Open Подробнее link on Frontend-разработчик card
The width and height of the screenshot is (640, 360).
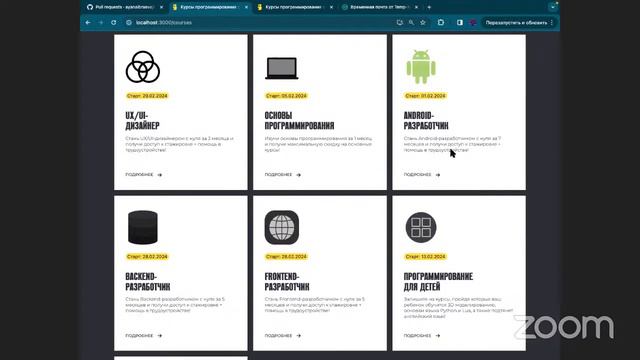(x=283, y=336)
